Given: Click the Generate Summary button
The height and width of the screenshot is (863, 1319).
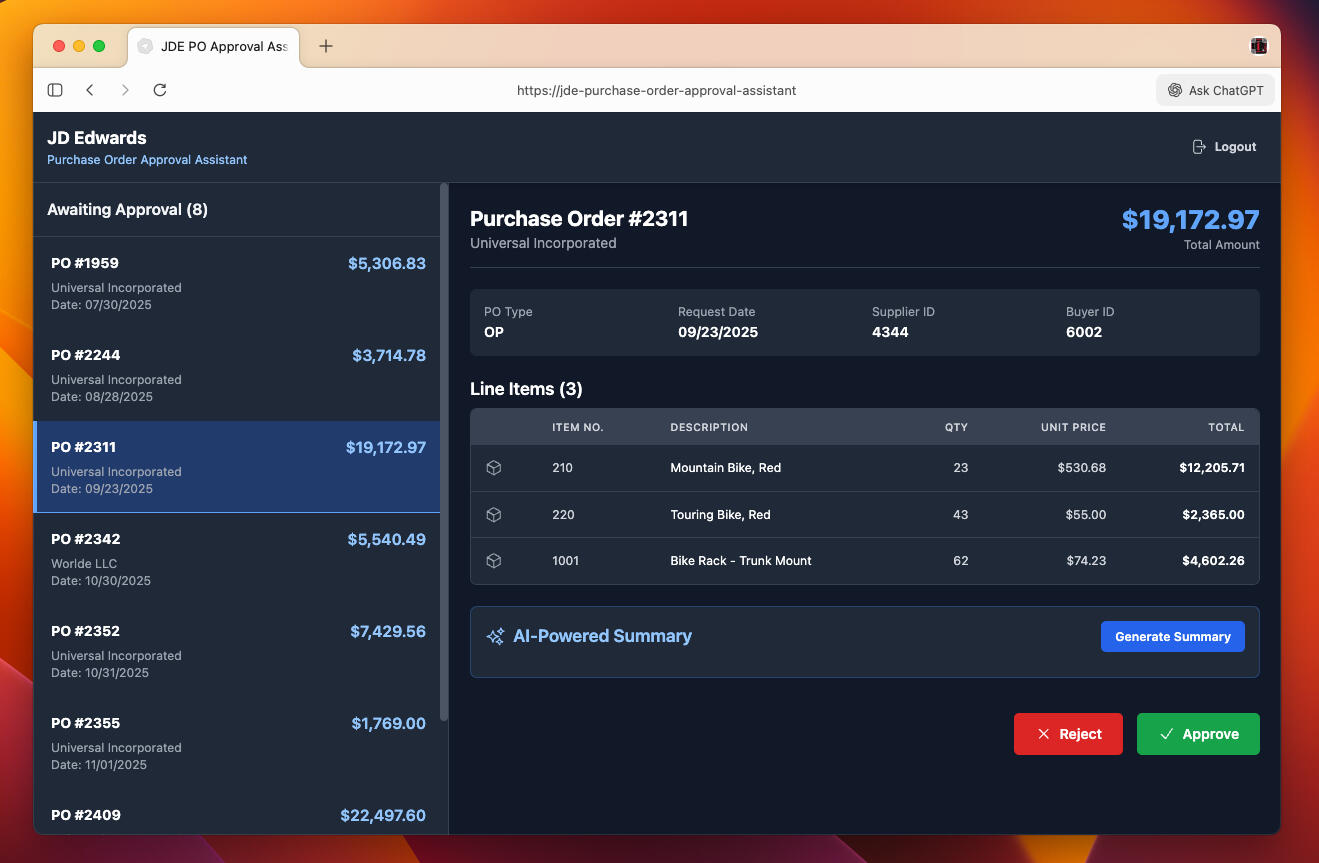Looking at the screenshot, I should coord(1172,636).
